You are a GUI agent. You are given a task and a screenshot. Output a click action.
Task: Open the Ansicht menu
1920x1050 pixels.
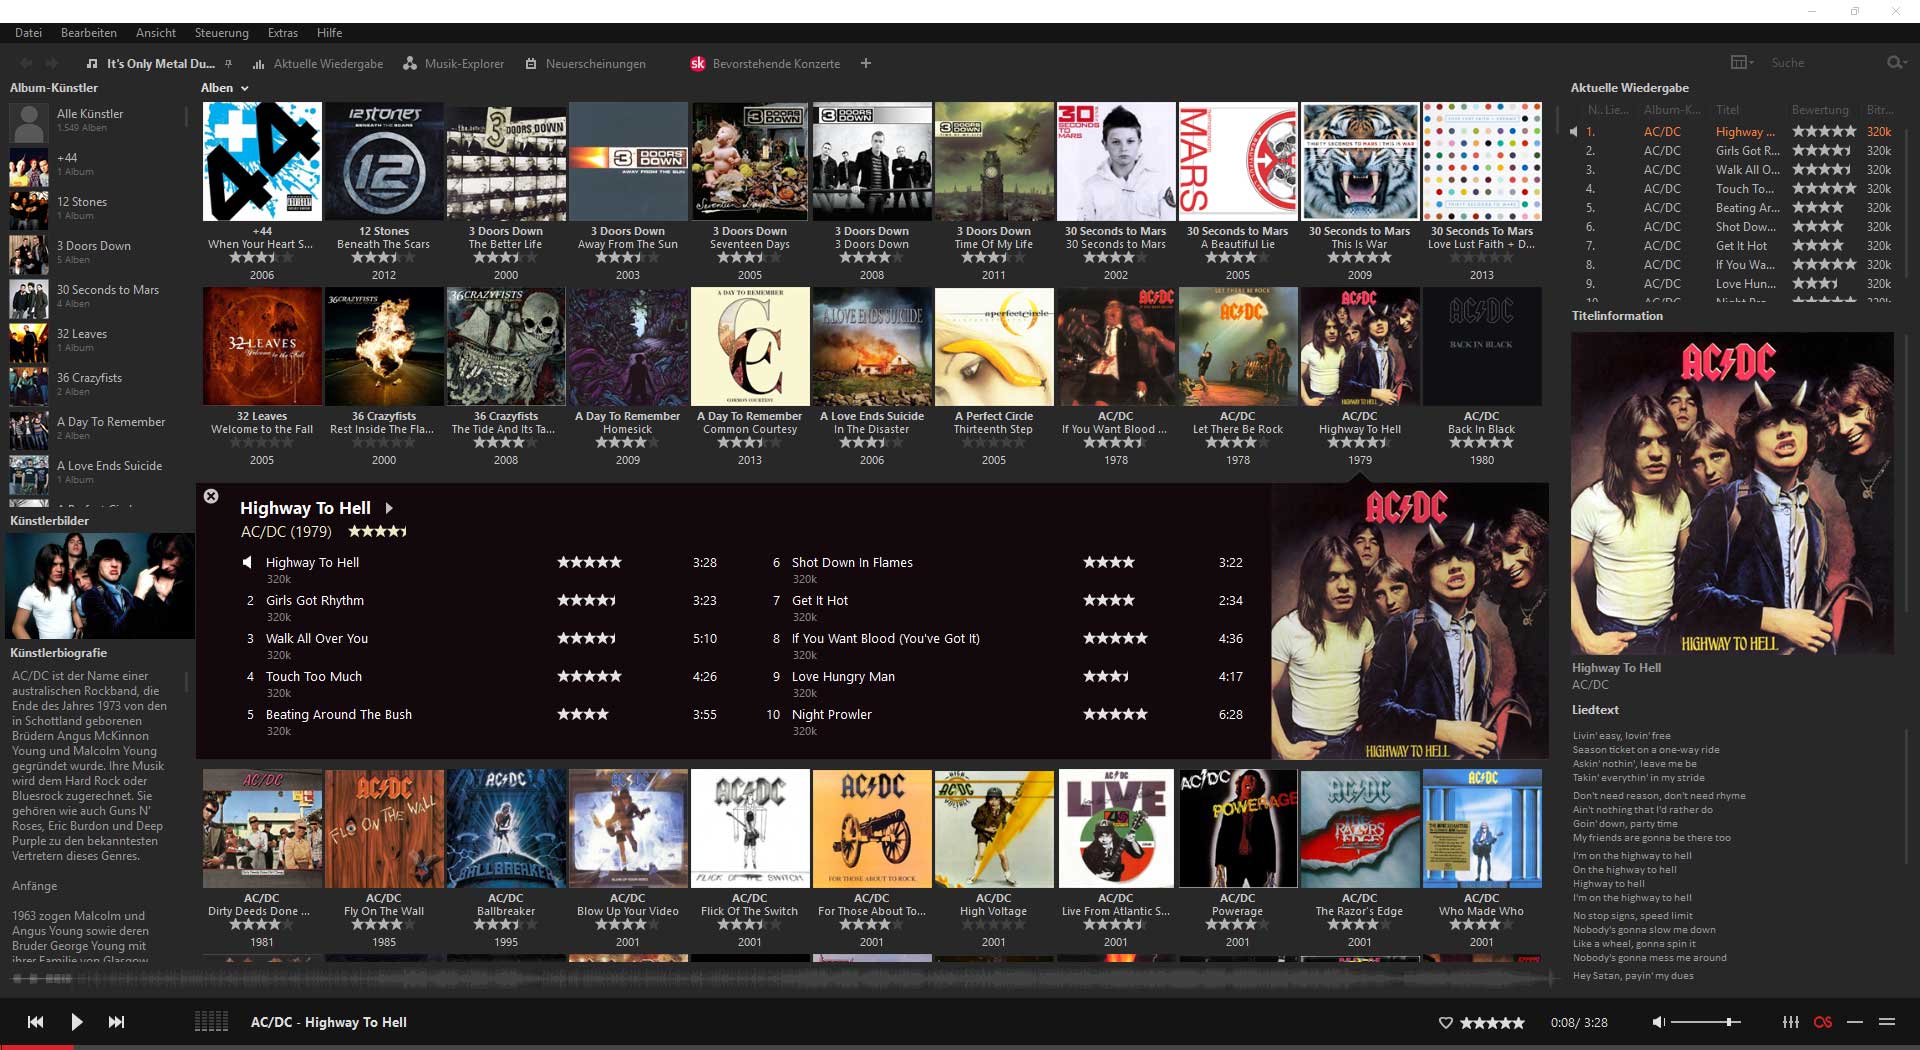pos(156,33)
